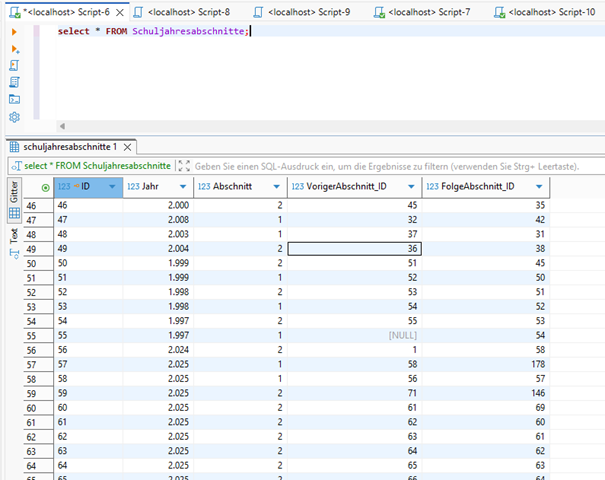605x480 pixels.
Task: Open the SQL console terminal icon
Action: [x=14, y=99]
